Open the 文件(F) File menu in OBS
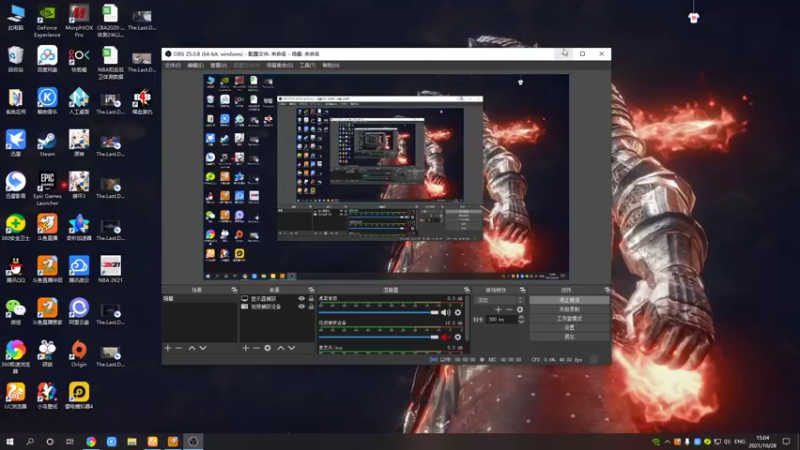800x450 pixels. [x=172, y=65]
